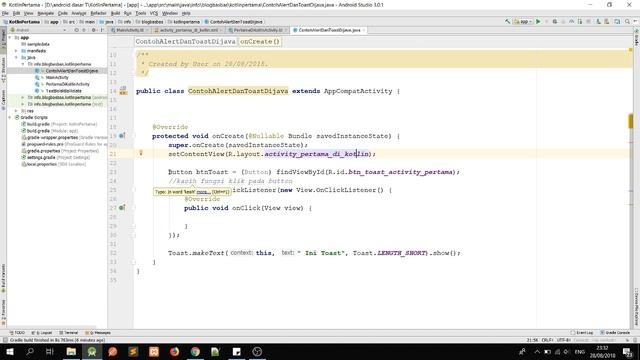
Task: Click the onCreate() editor breadcrumb
Action: pos(260,41)
